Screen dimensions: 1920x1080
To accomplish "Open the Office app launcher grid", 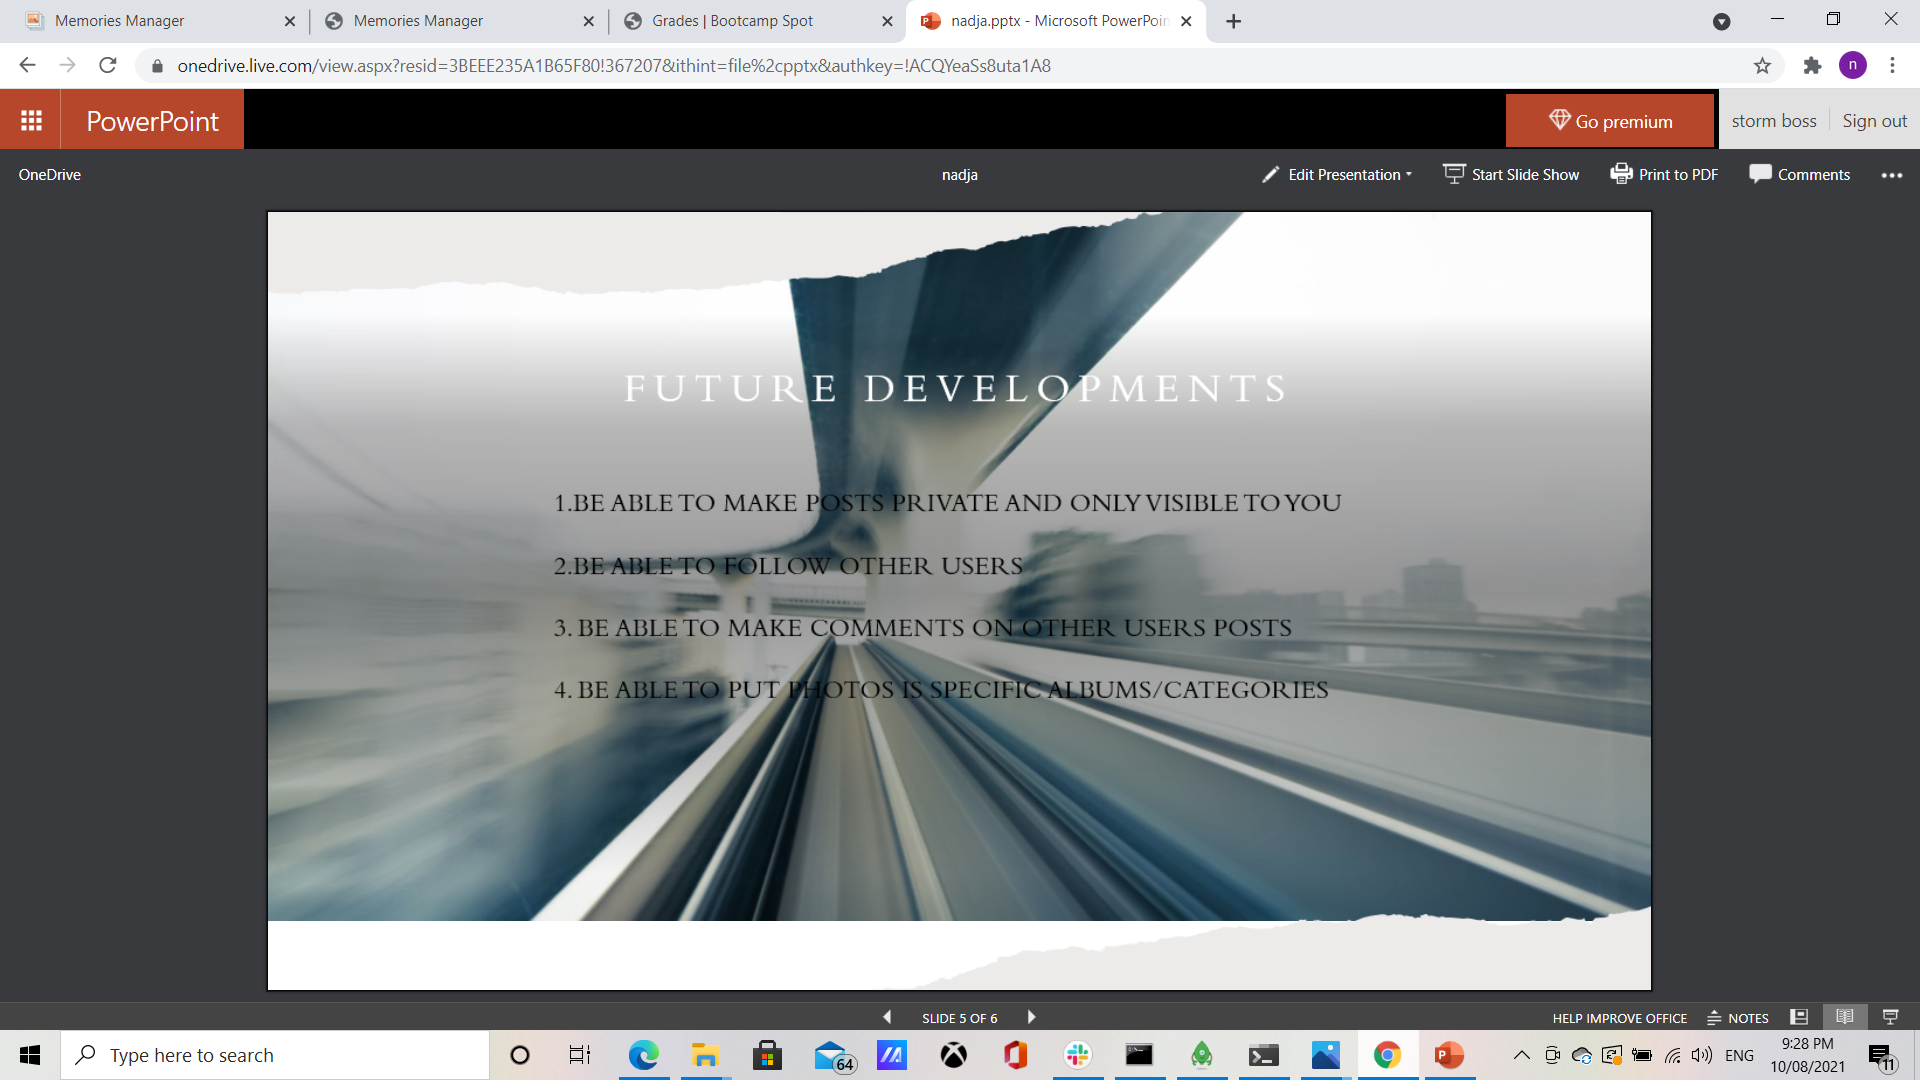I will click(x=31, y=120).
